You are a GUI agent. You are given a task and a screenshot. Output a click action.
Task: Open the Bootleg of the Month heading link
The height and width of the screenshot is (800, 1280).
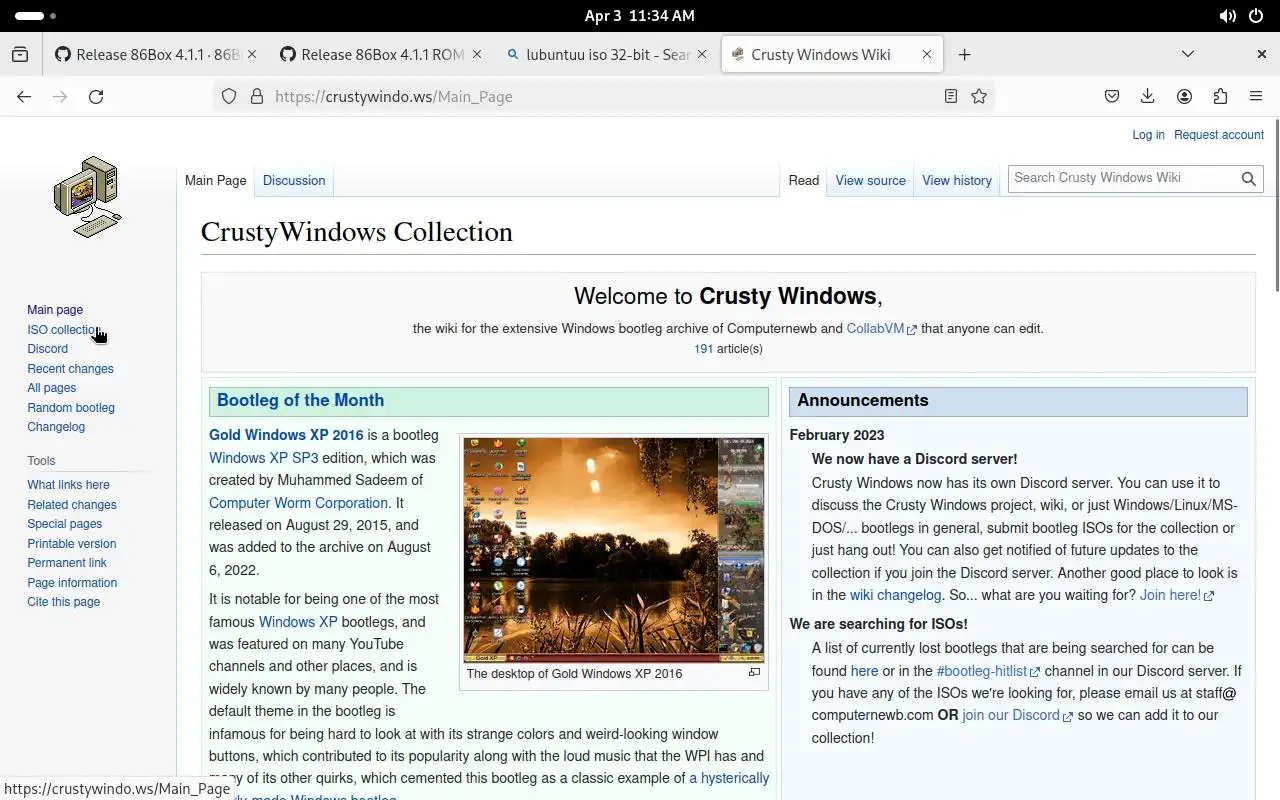click(x=300, y=400)
